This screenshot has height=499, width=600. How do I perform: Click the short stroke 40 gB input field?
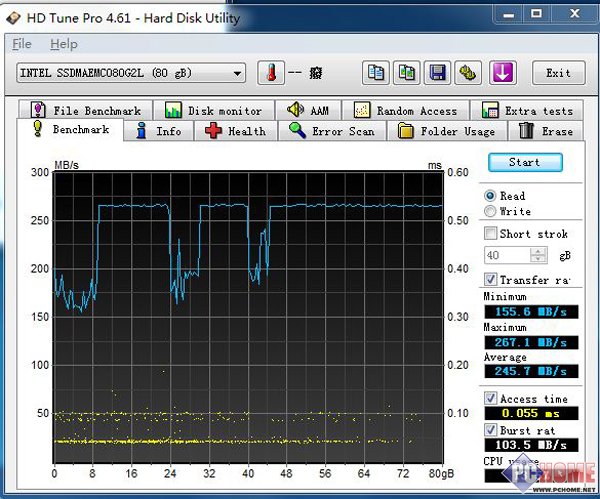[x=507, y=255]
